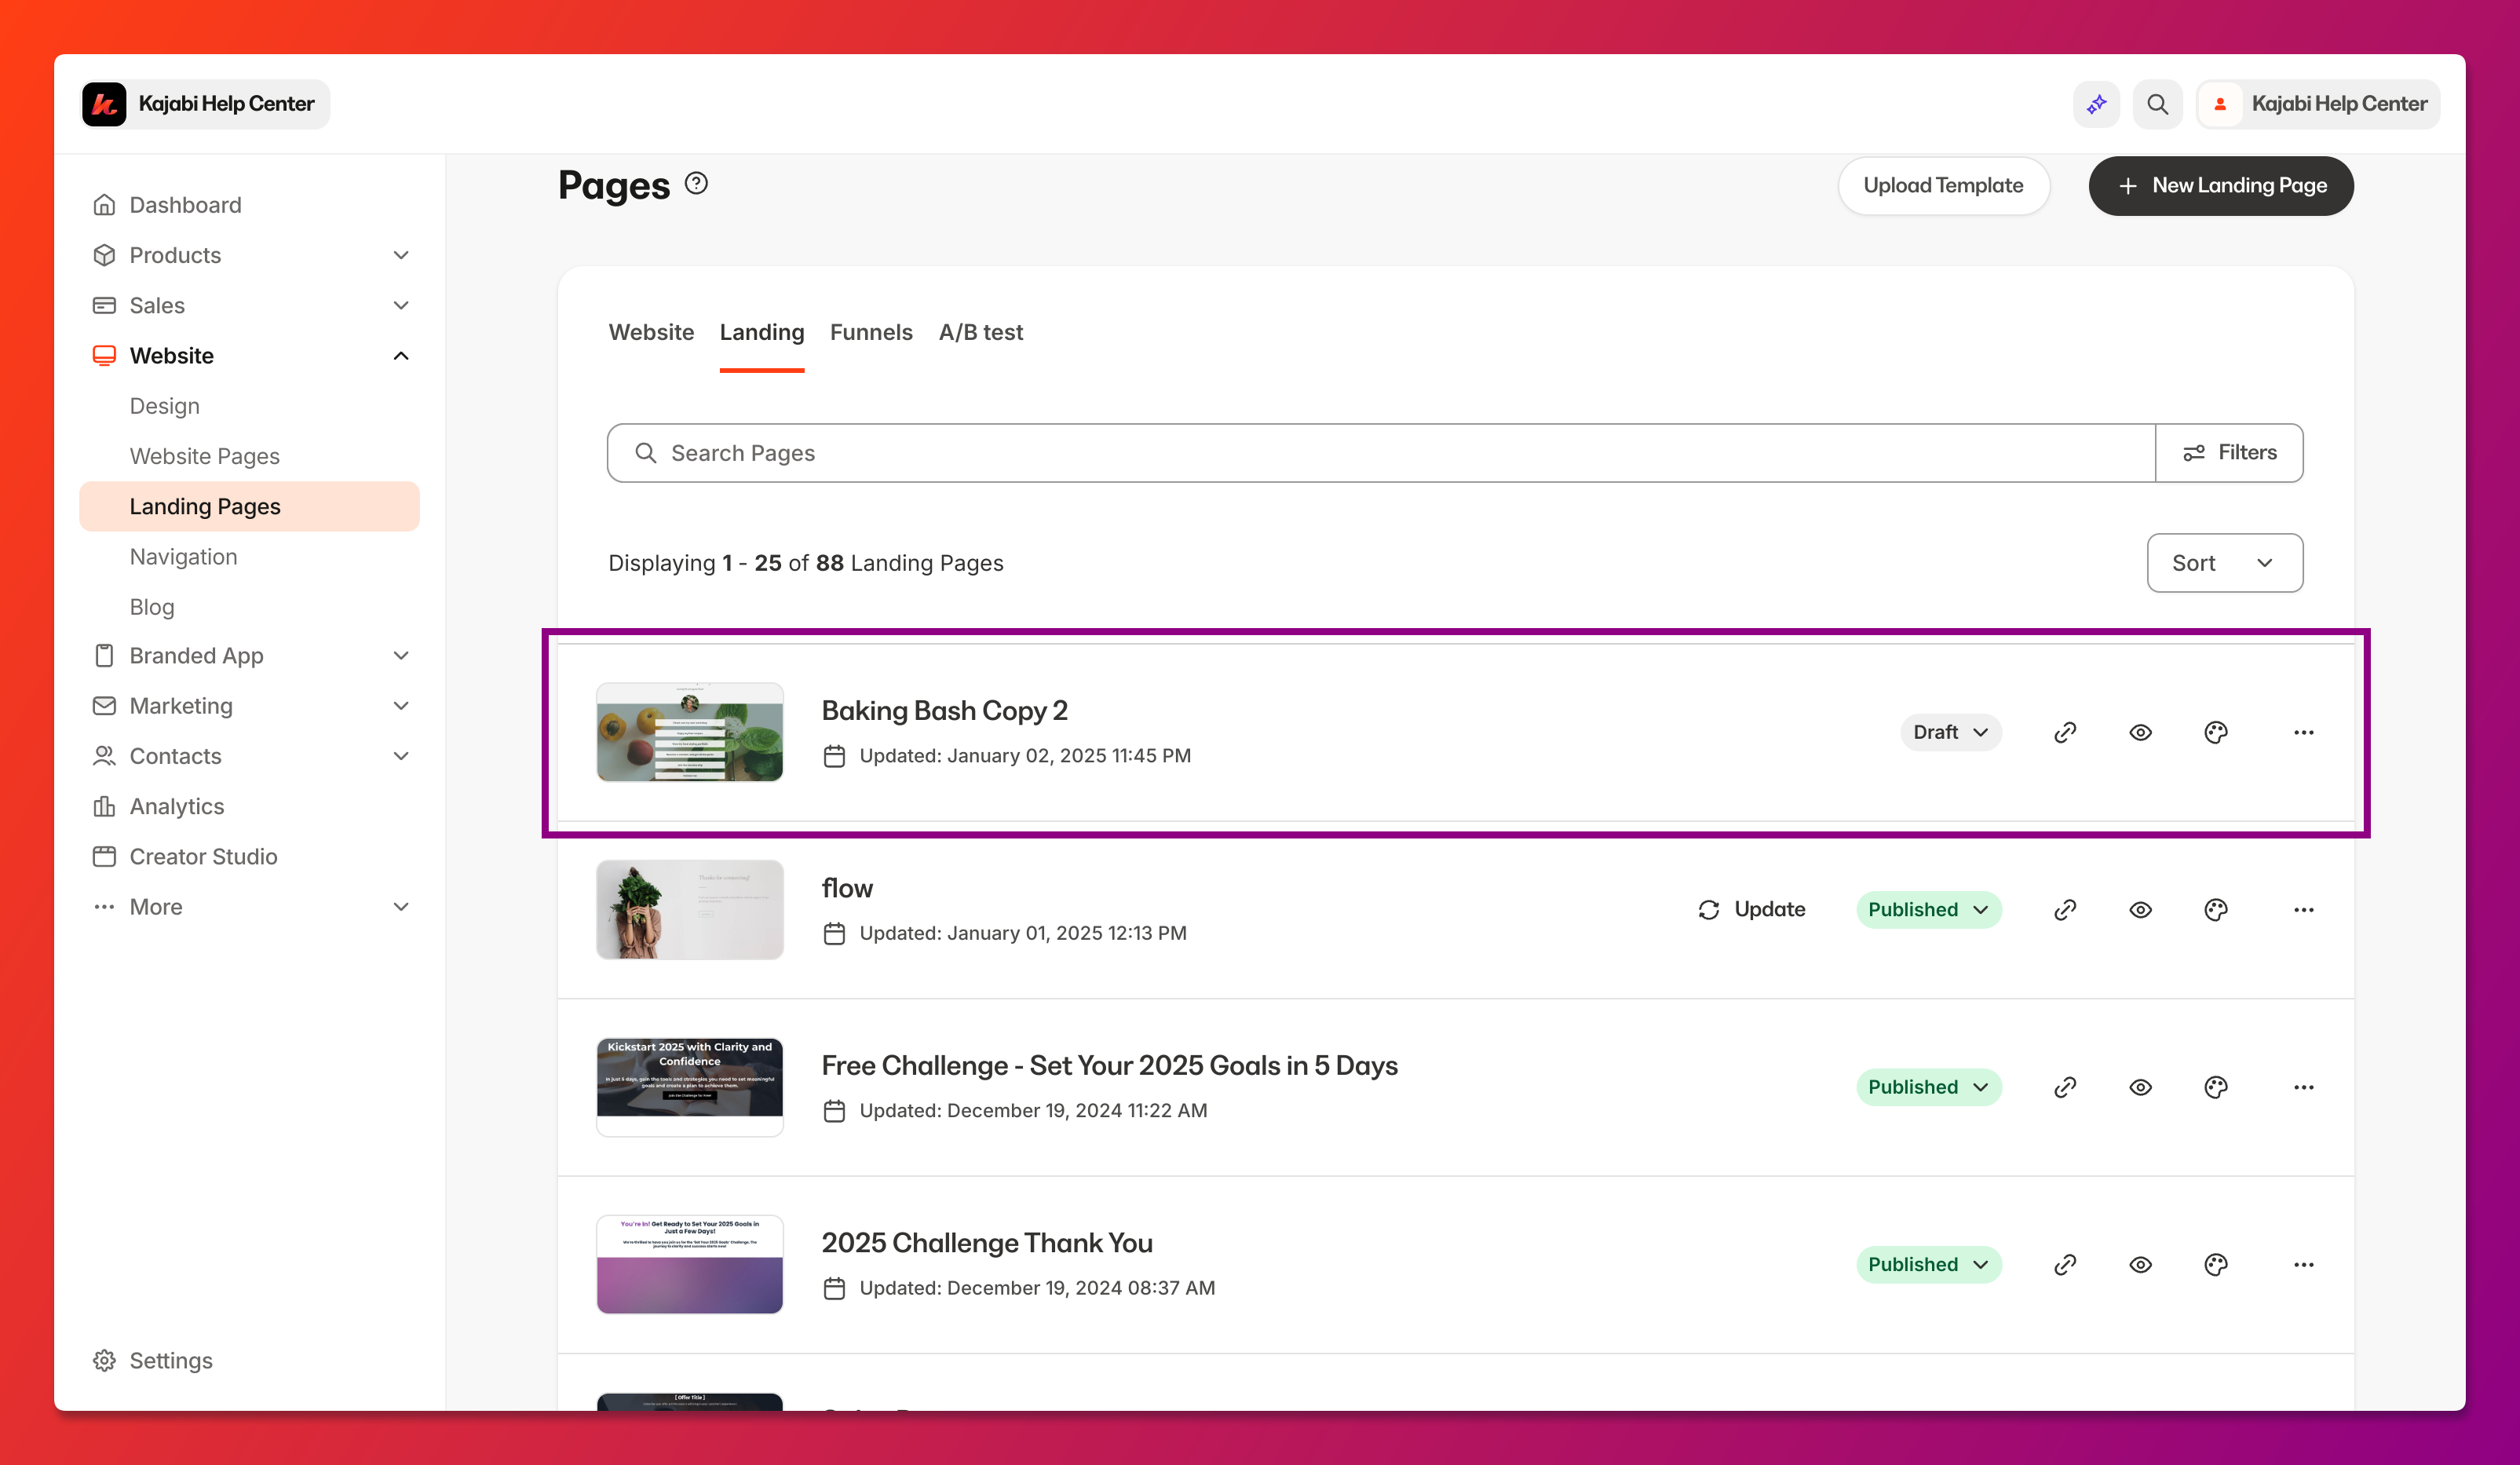Click the Search Pages input field
Image resolution: width=2520 pixels, height=1465 pixels.
pos(1381,453)
